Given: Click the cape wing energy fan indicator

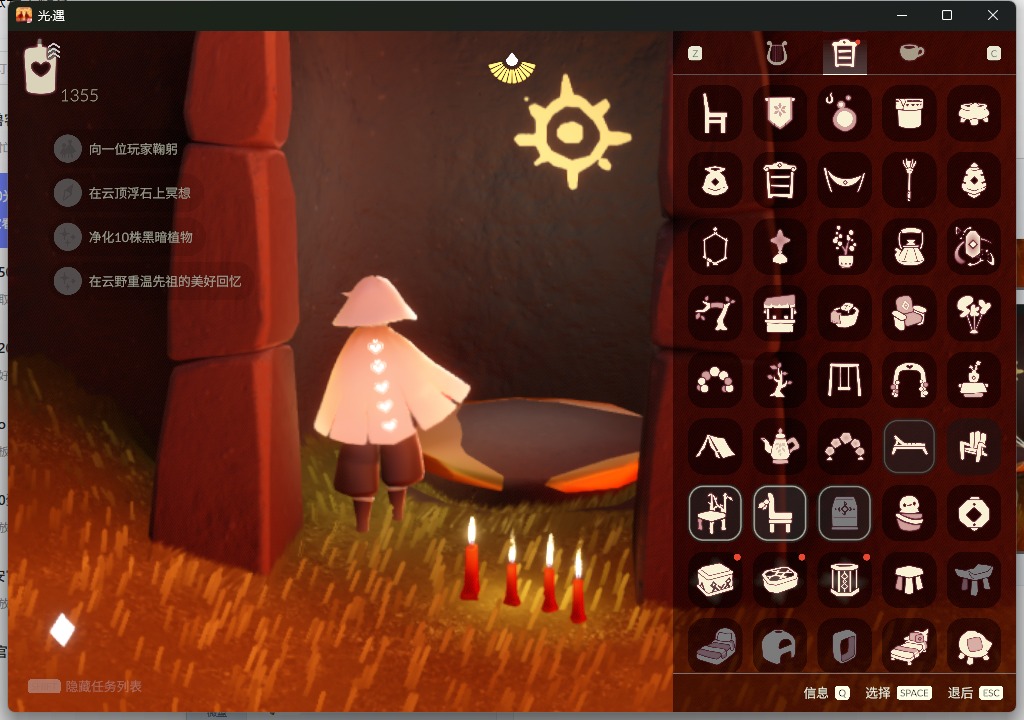Looking at the screenshot, I should tap(512, 68).
